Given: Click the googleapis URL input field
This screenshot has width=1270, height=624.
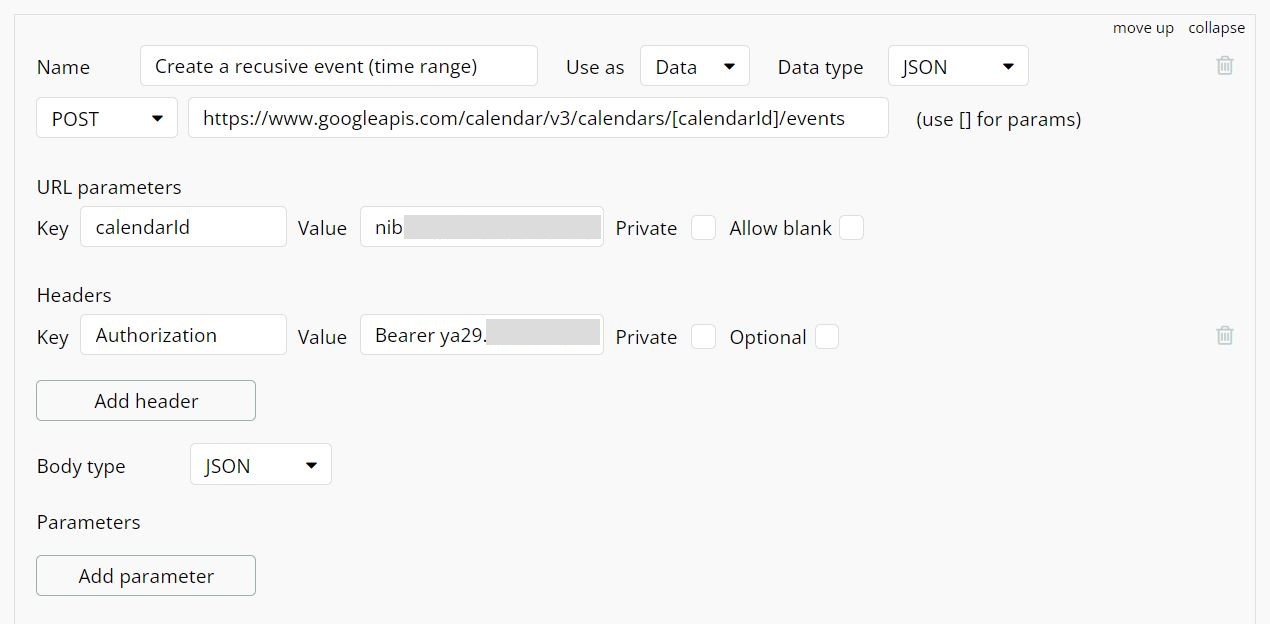Looking at the screenshot, I should 538,118.
